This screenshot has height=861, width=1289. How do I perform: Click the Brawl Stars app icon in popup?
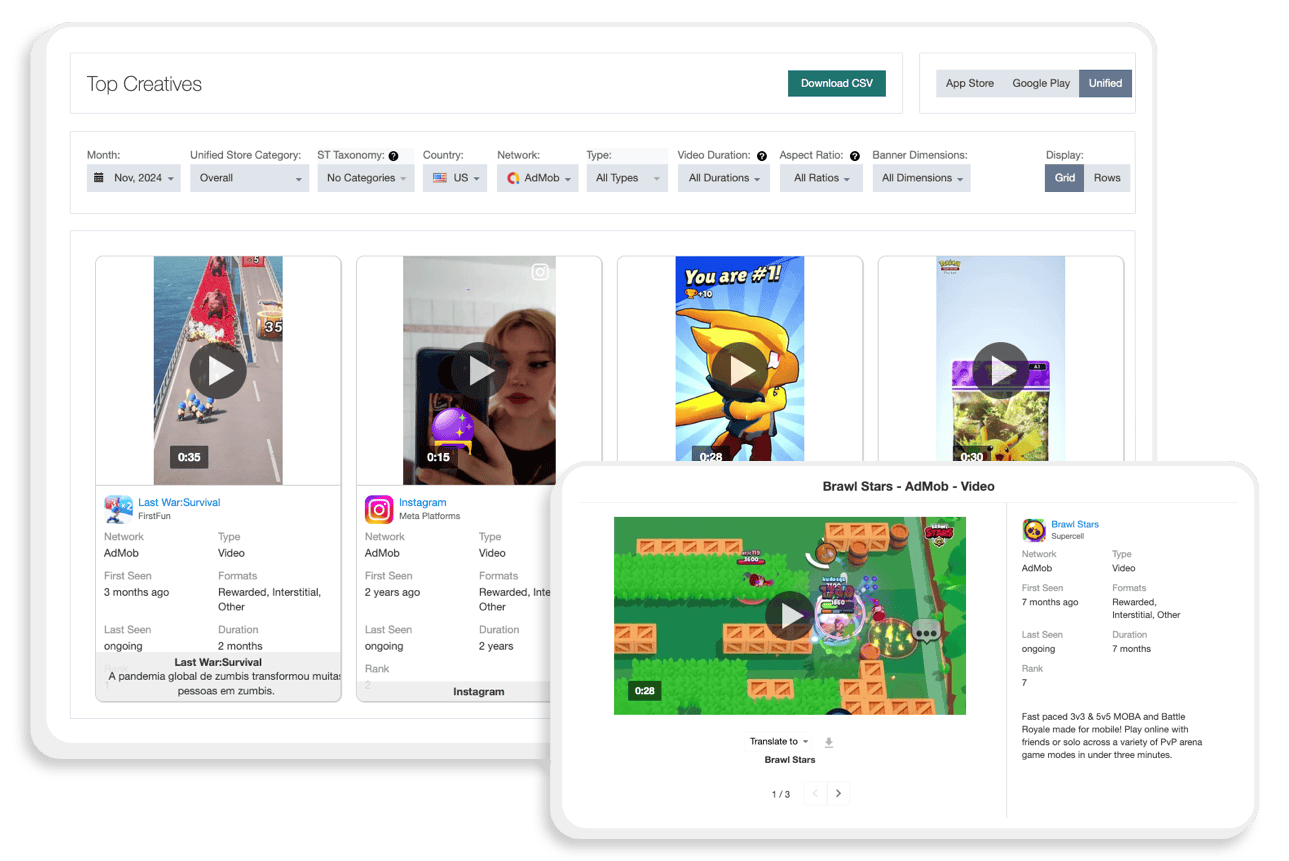(x=1034, y=530)
